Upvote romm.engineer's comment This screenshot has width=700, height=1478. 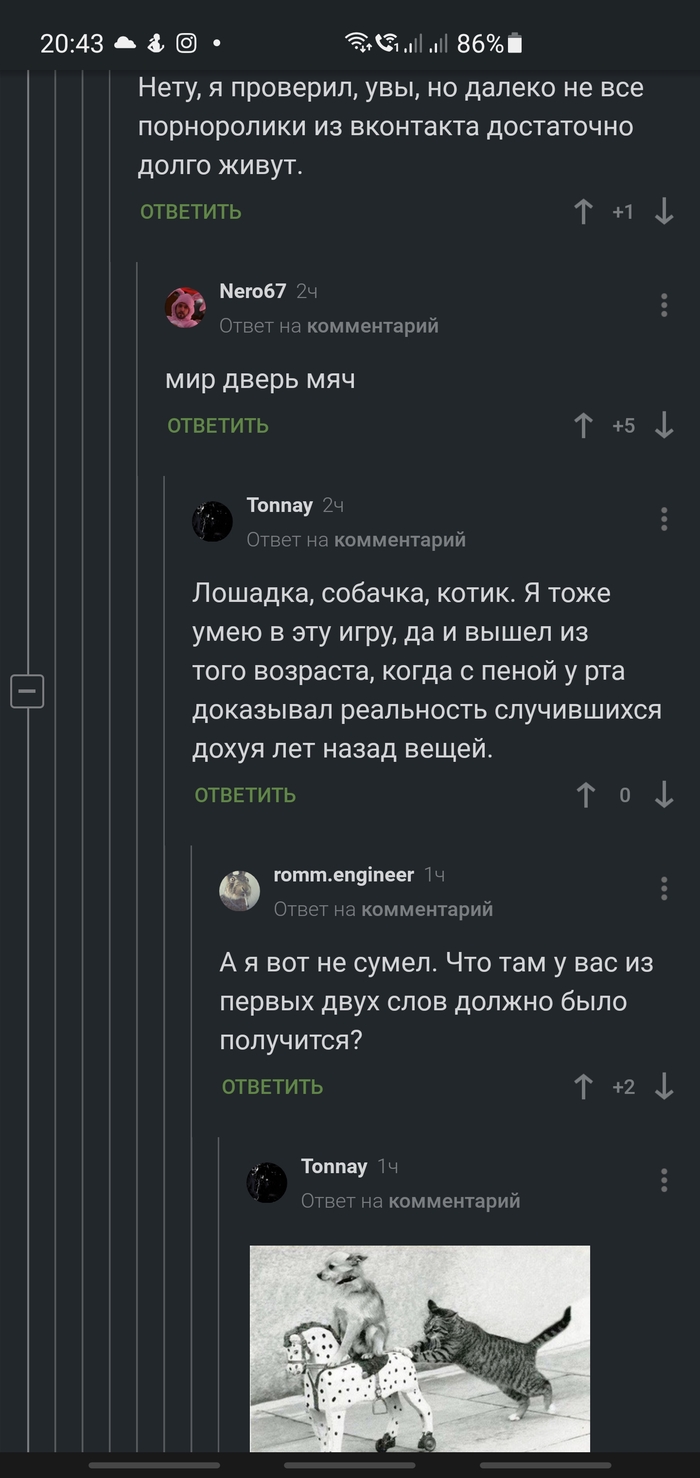[x=584, y=1087]
